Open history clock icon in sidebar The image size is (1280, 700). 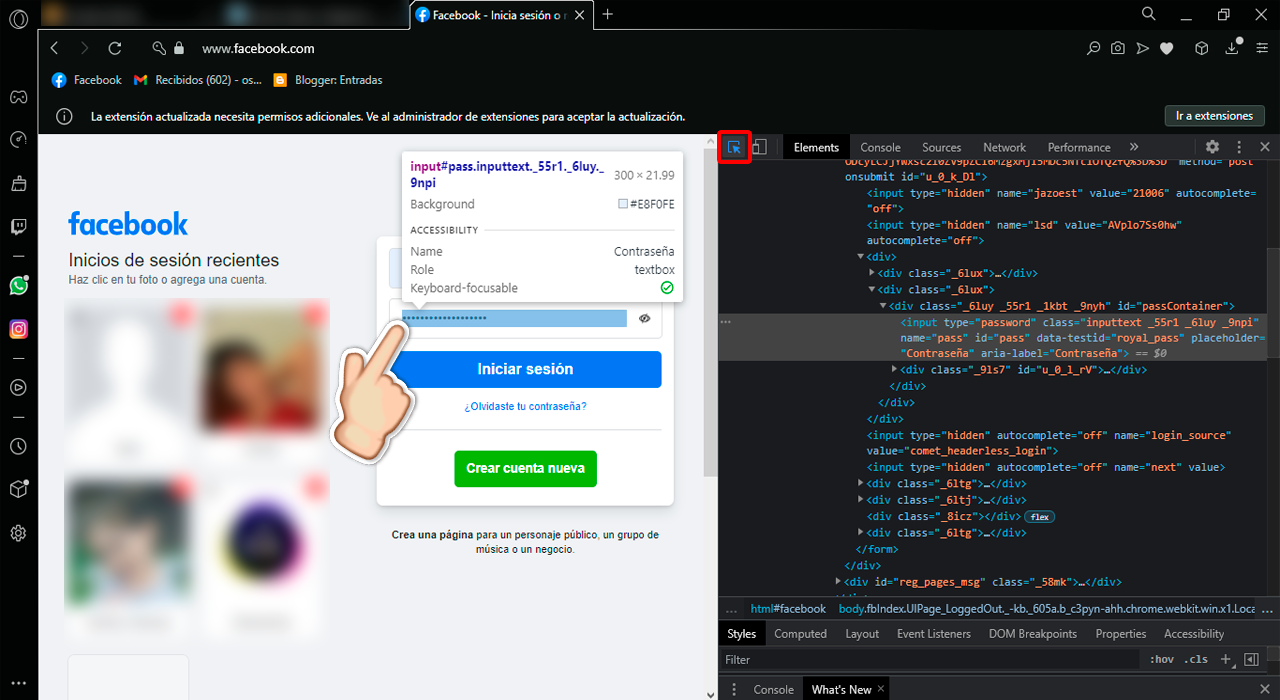click(x=18, y=446)
